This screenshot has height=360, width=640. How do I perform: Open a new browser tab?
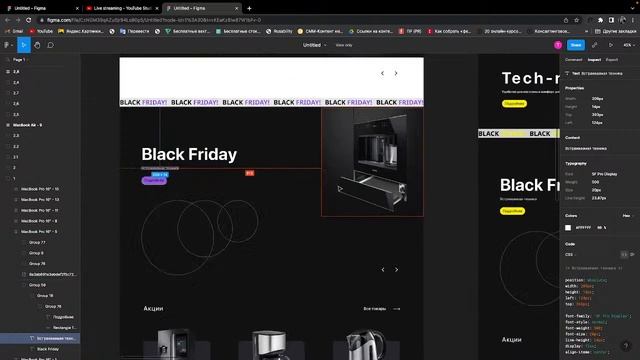pos(249,8)
